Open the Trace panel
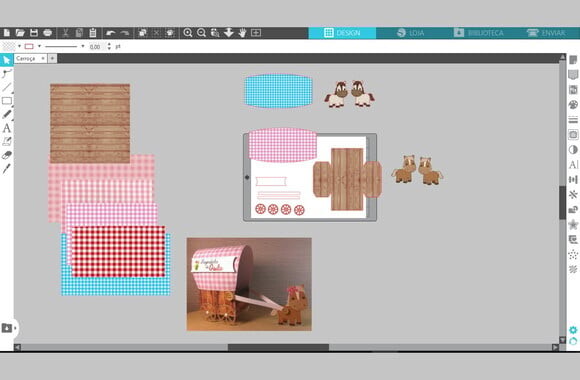This screenshot has height=380, width=580. [x=573, y=135]
